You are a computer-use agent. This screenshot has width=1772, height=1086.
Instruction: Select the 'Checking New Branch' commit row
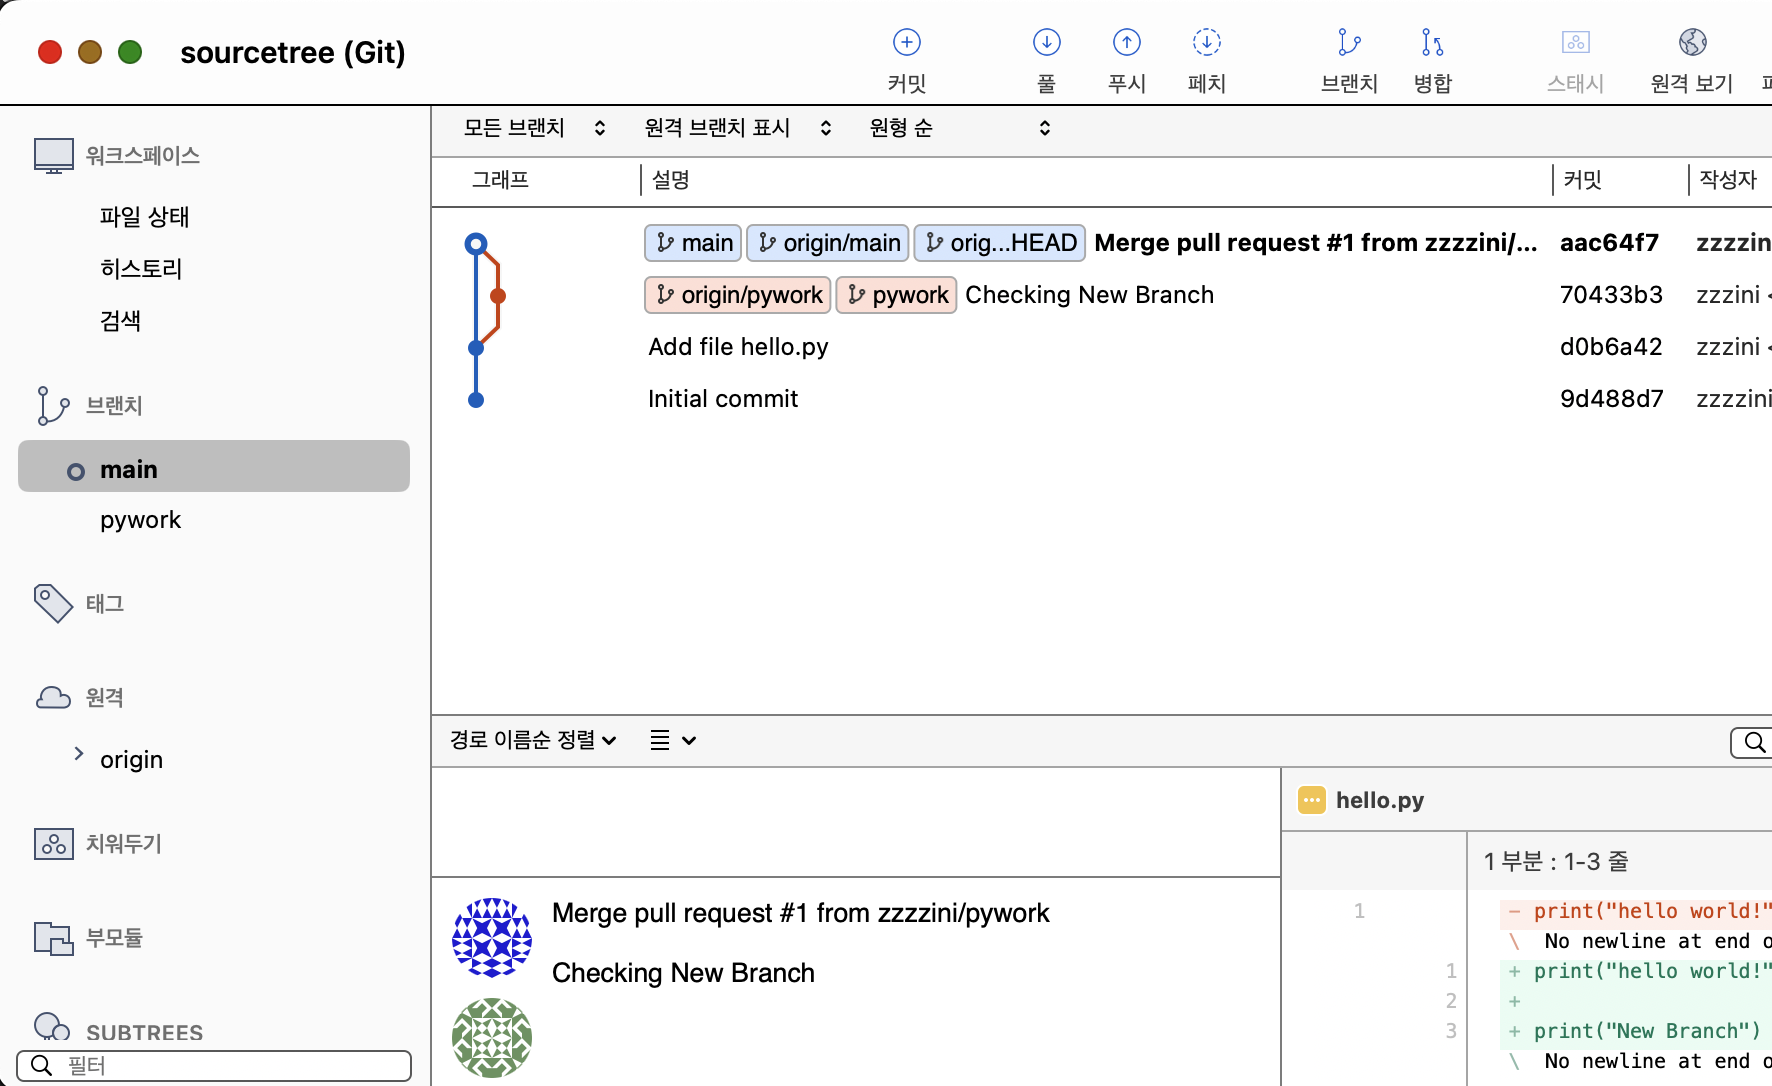1102,295
